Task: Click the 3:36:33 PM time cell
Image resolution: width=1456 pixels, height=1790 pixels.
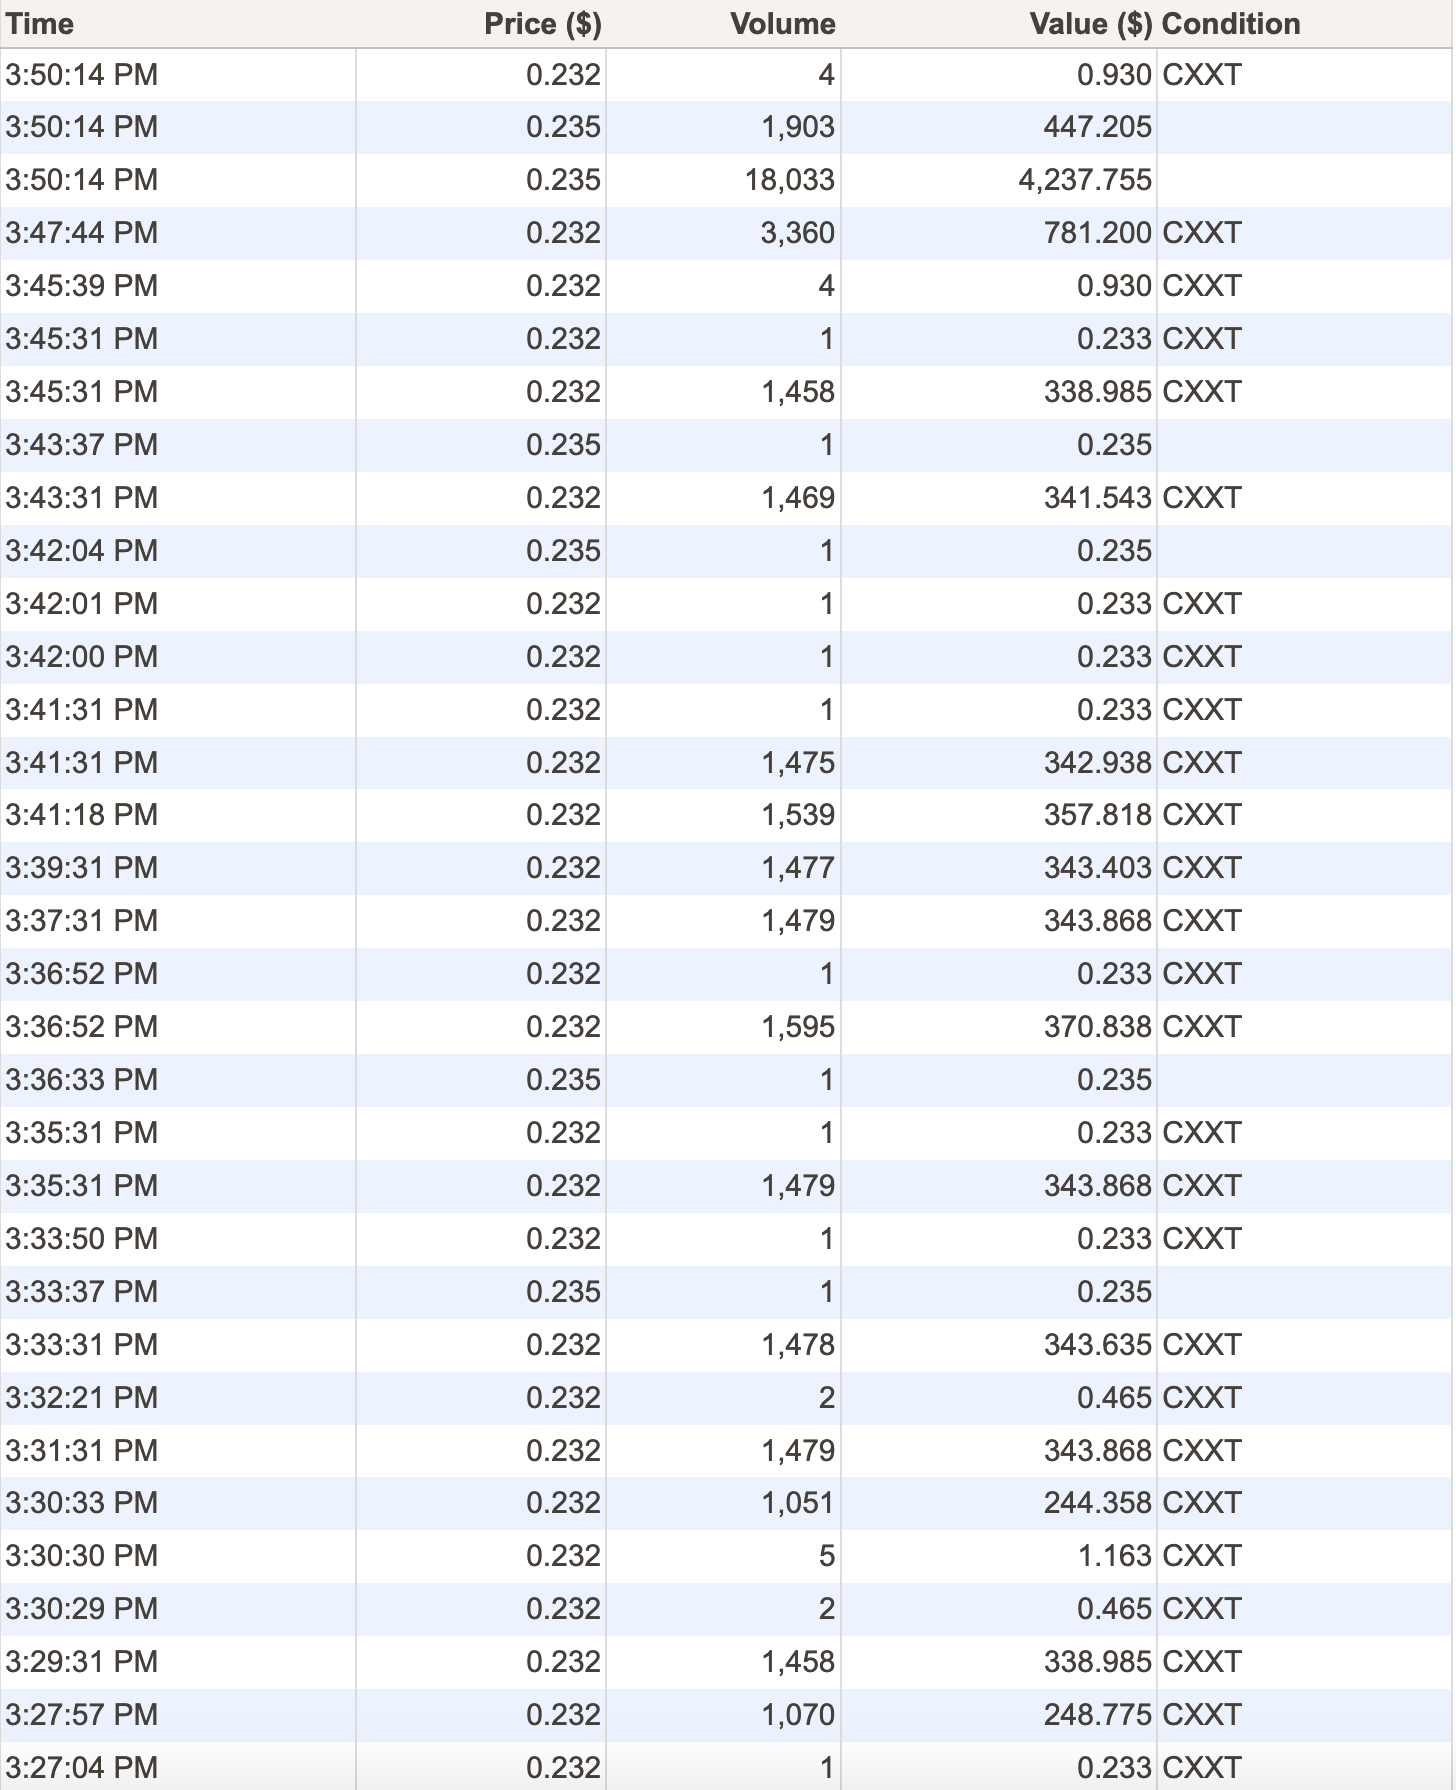Action: point(82,1080)
